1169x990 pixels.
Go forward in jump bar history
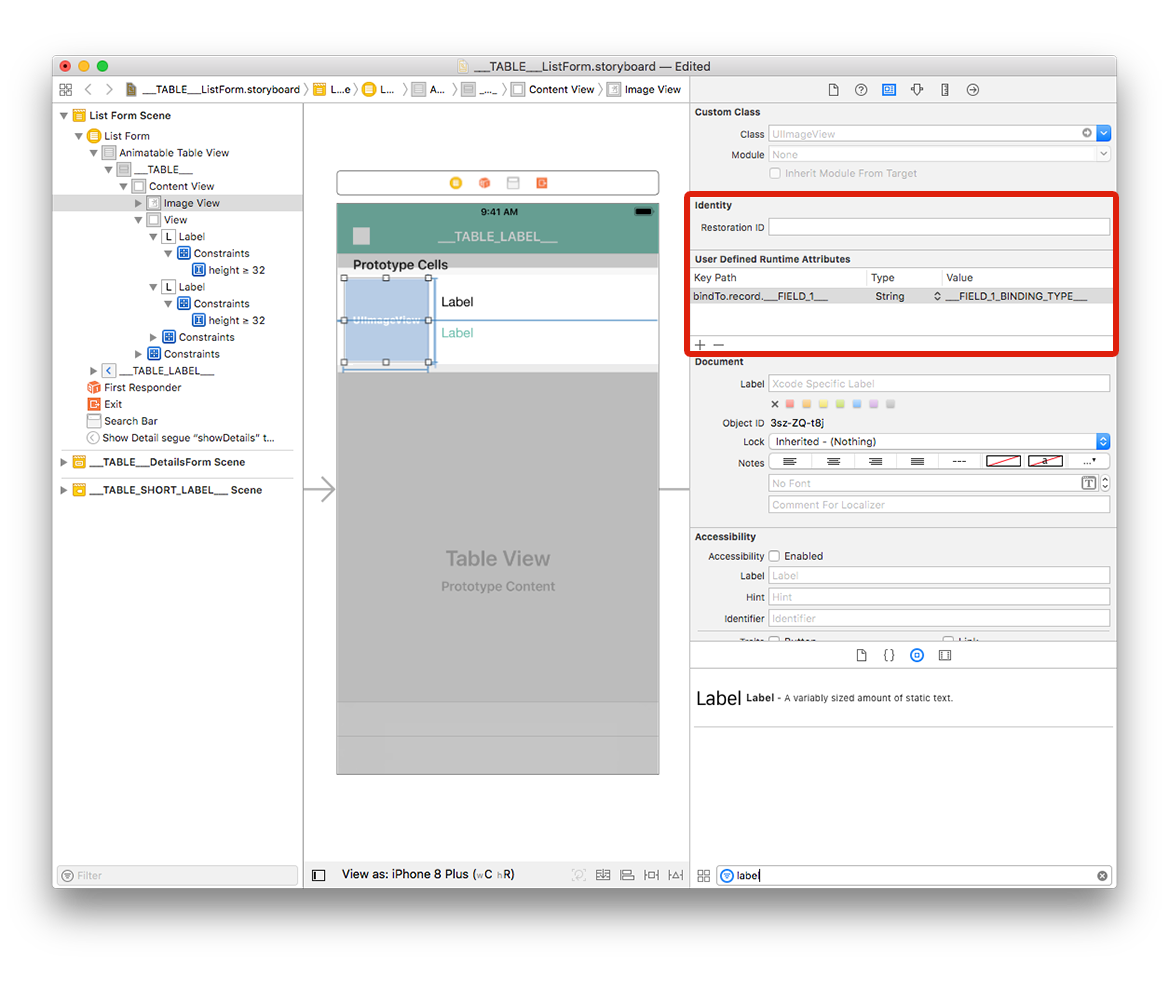[110, 89]
